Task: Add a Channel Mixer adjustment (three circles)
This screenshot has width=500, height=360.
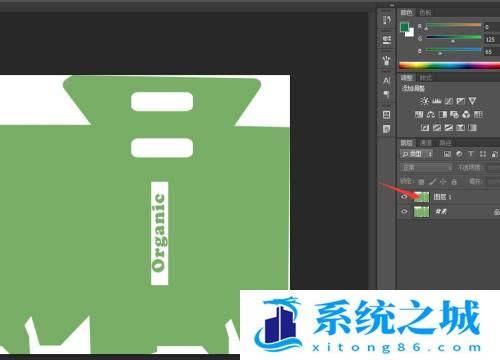Action: click(x=466, y=114)
